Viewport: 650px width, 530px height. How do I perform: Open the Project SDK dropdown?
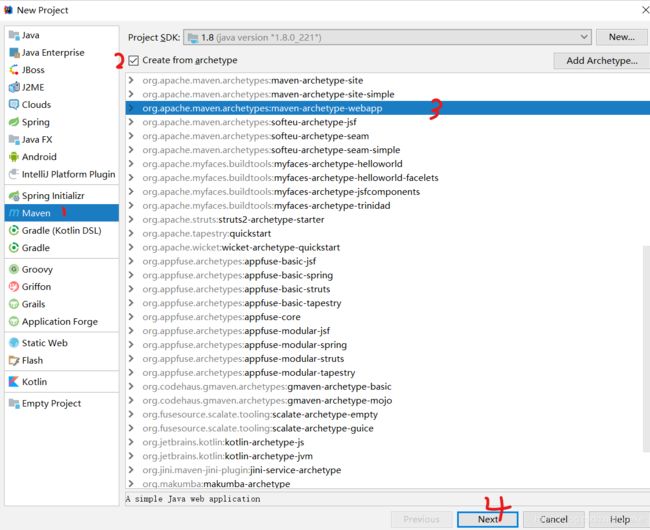pyautogui.click(x=387, y=38)
